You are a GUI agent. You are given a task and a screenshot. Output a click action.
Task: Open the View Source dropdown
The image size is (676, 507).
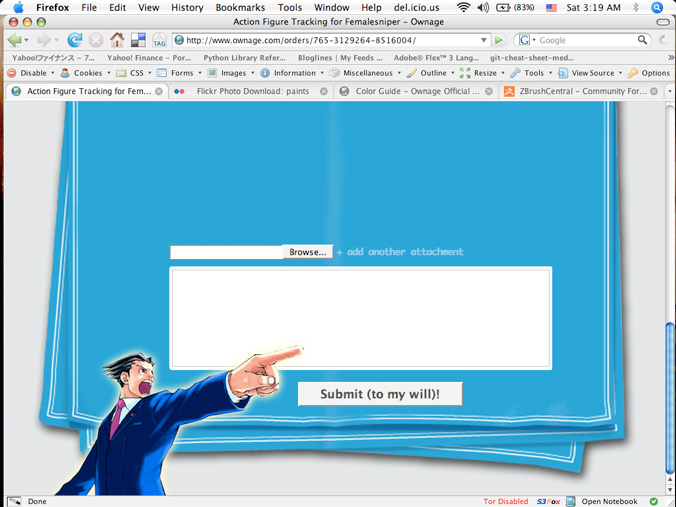(x=590, y=73)
